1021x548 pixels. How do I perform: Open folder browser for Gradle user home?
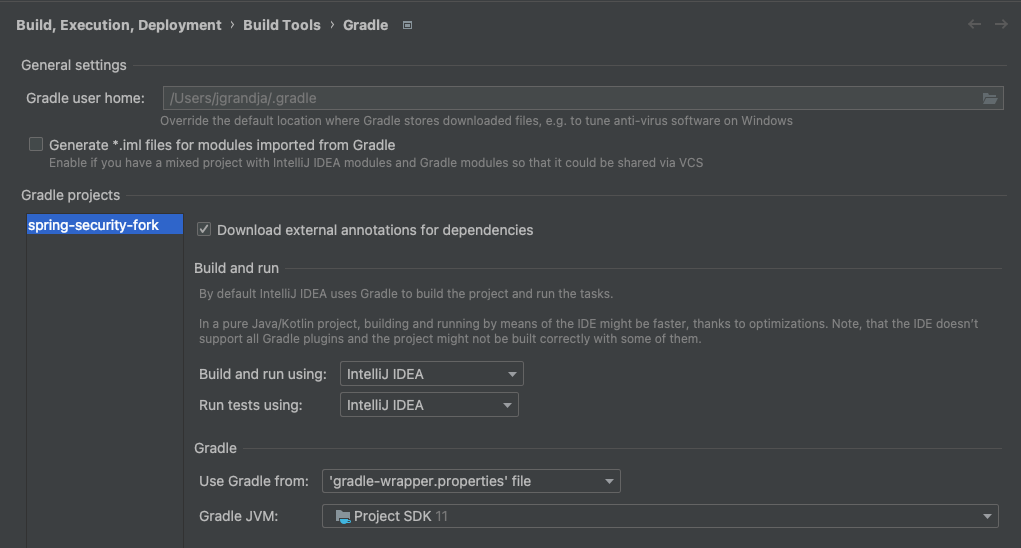(990, 98)
